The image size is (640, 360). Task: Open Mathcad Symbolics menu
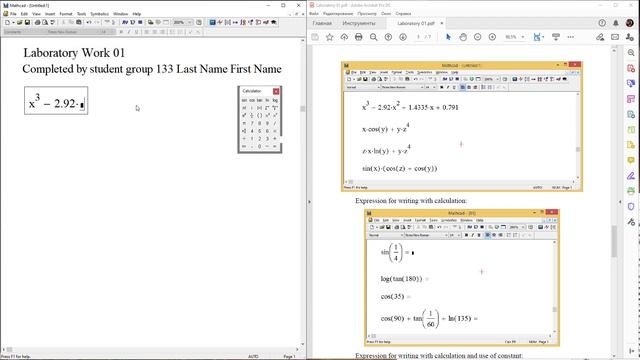[x=99, y=13]
